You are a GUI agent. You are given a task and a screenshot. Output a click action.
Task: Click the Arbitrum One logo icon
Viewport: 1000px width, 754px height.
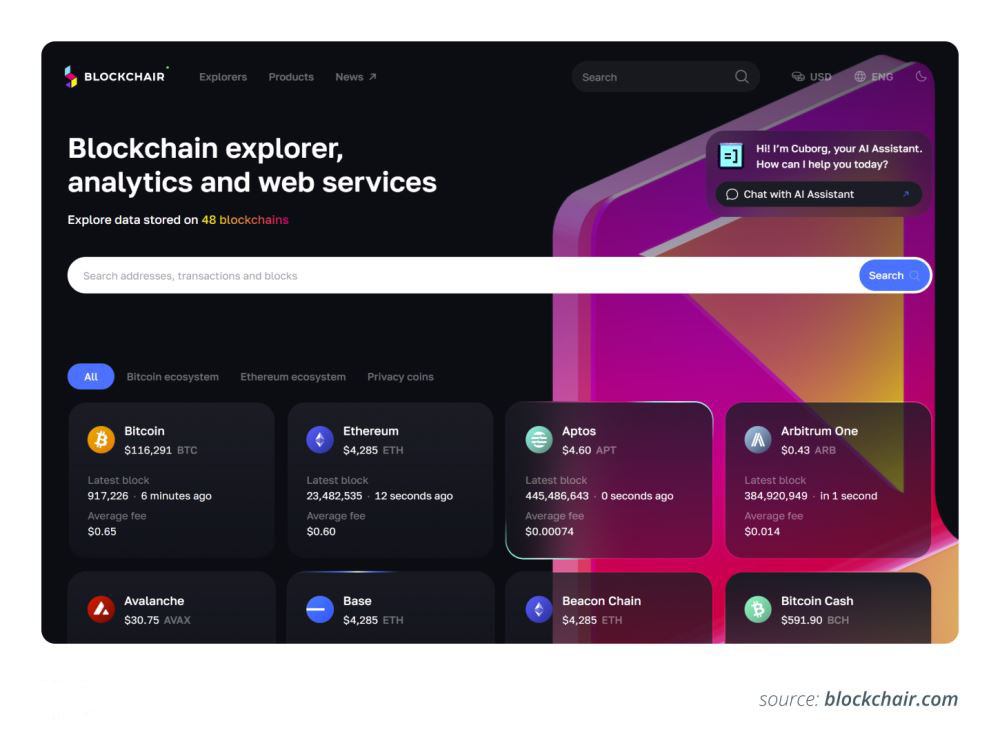756,439
